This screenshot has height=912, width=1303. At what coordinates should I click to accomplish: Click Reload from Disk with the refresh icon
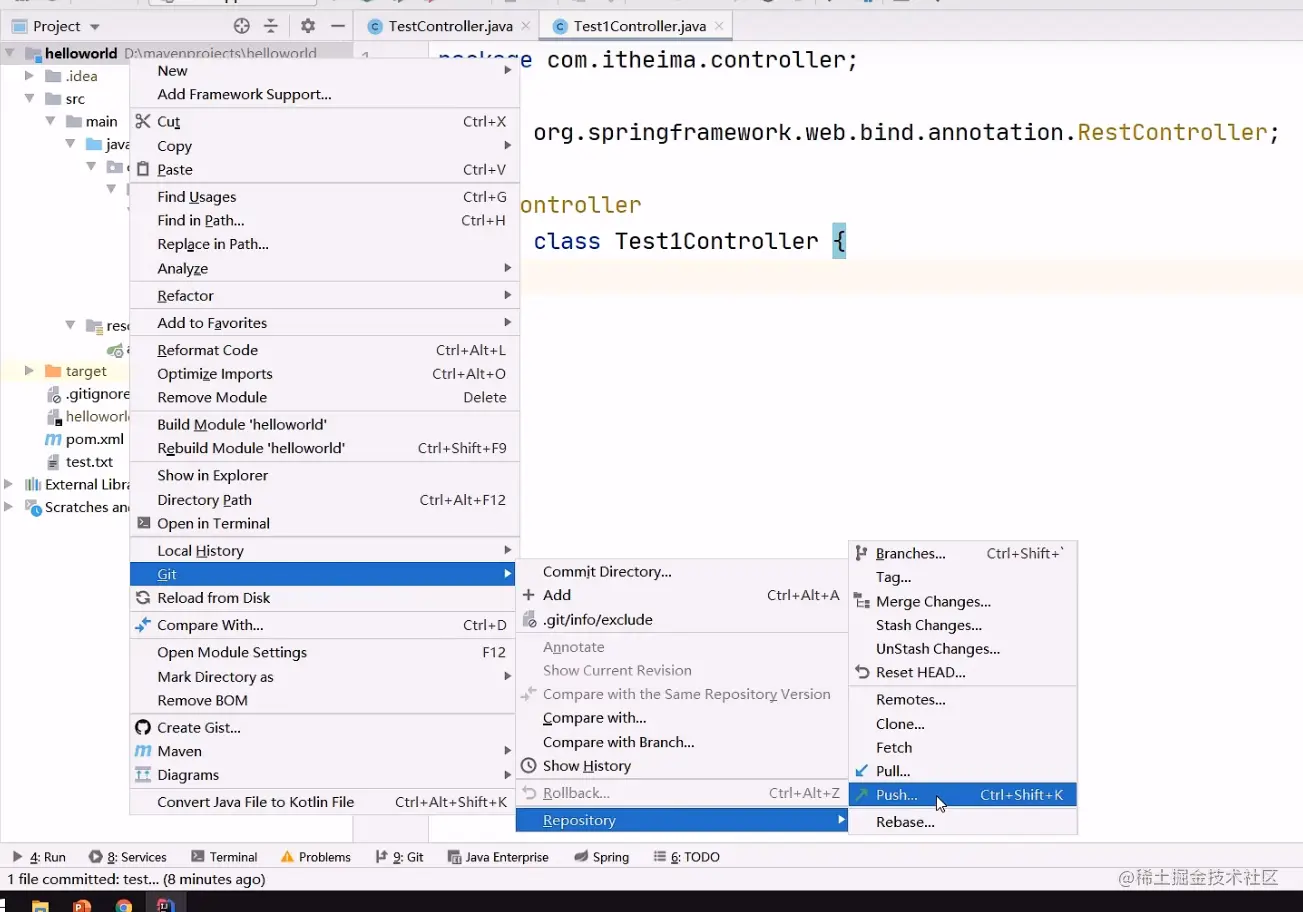coord(325,598)
